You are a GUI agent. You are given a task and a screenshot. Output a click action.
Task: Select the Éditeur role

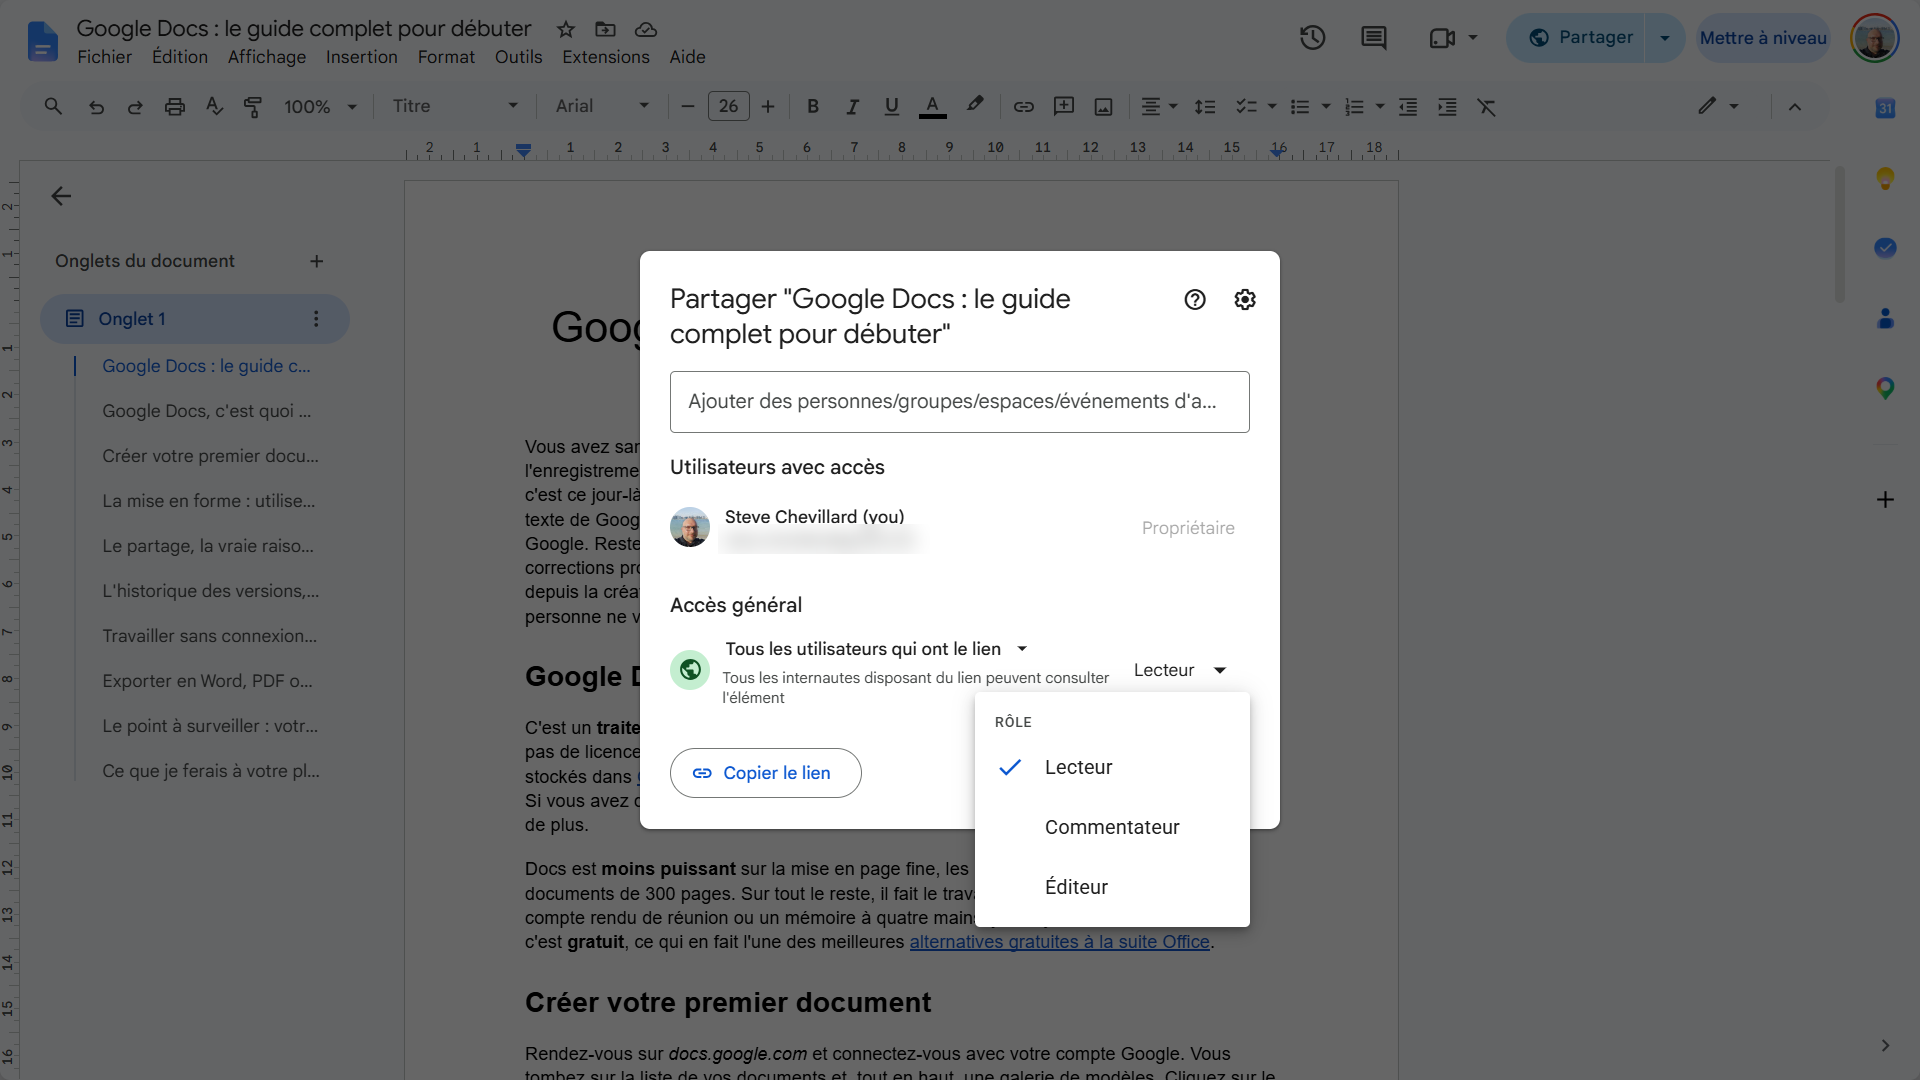(1112, 887)
